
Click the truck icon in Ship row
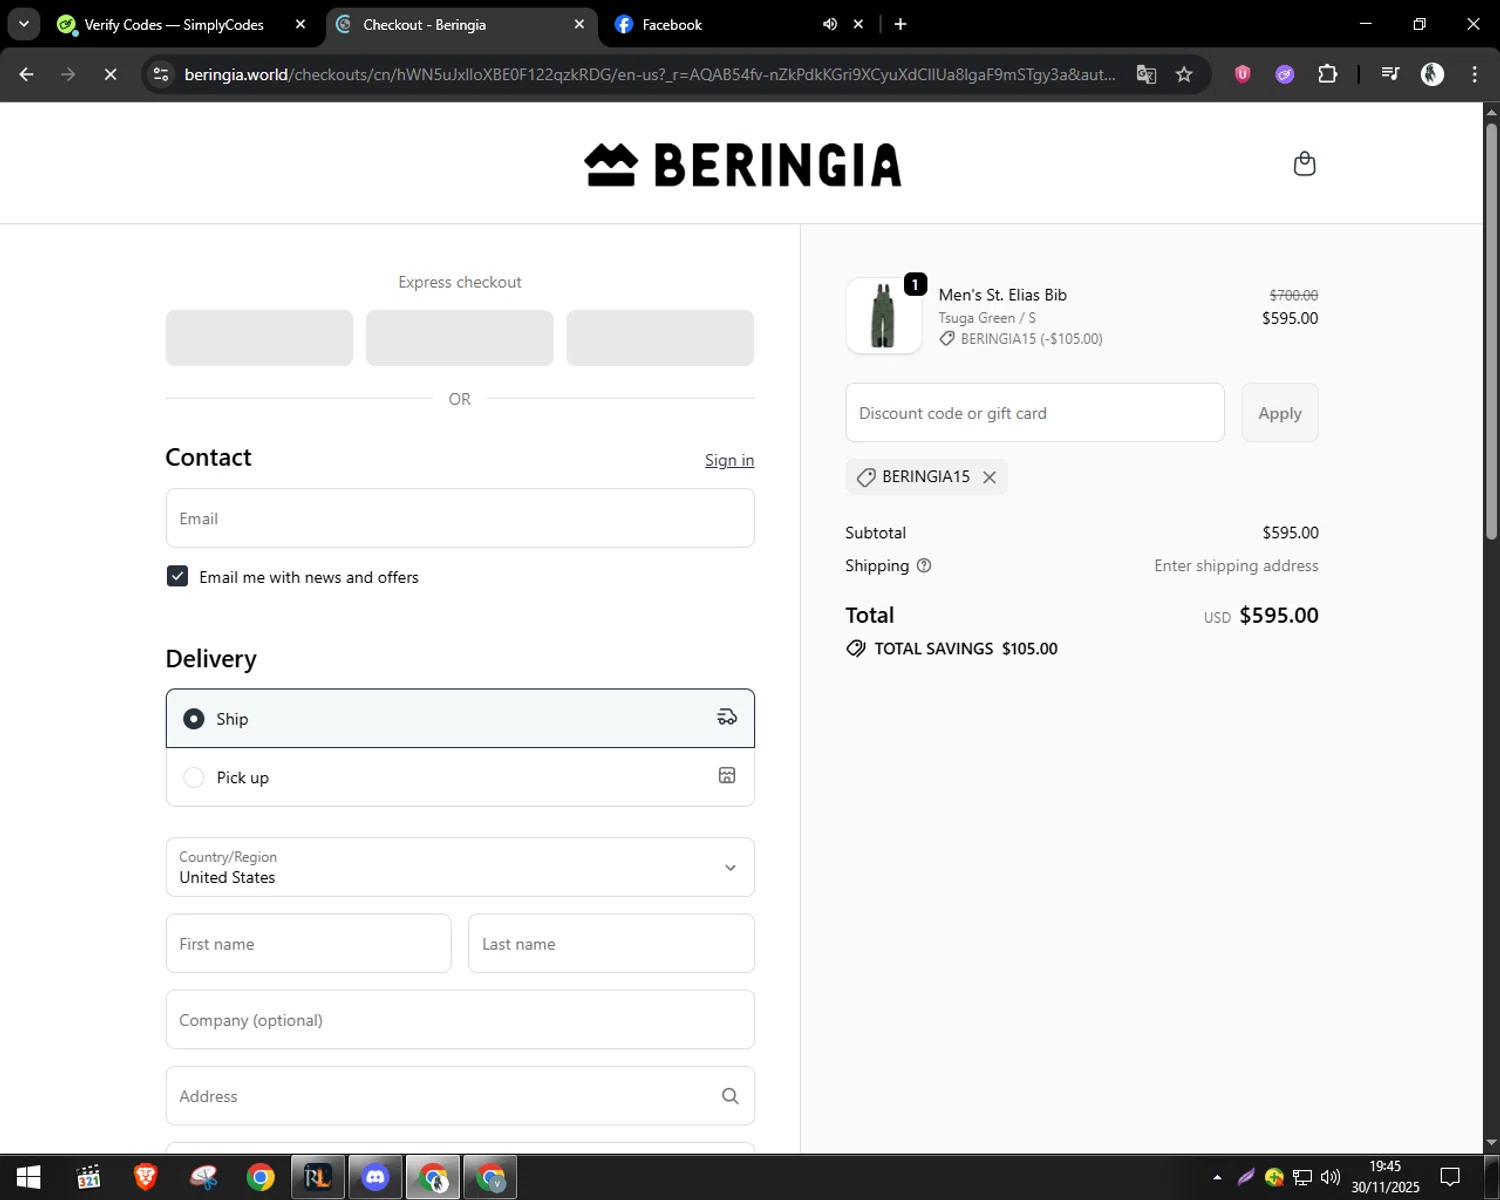point(727,717)
